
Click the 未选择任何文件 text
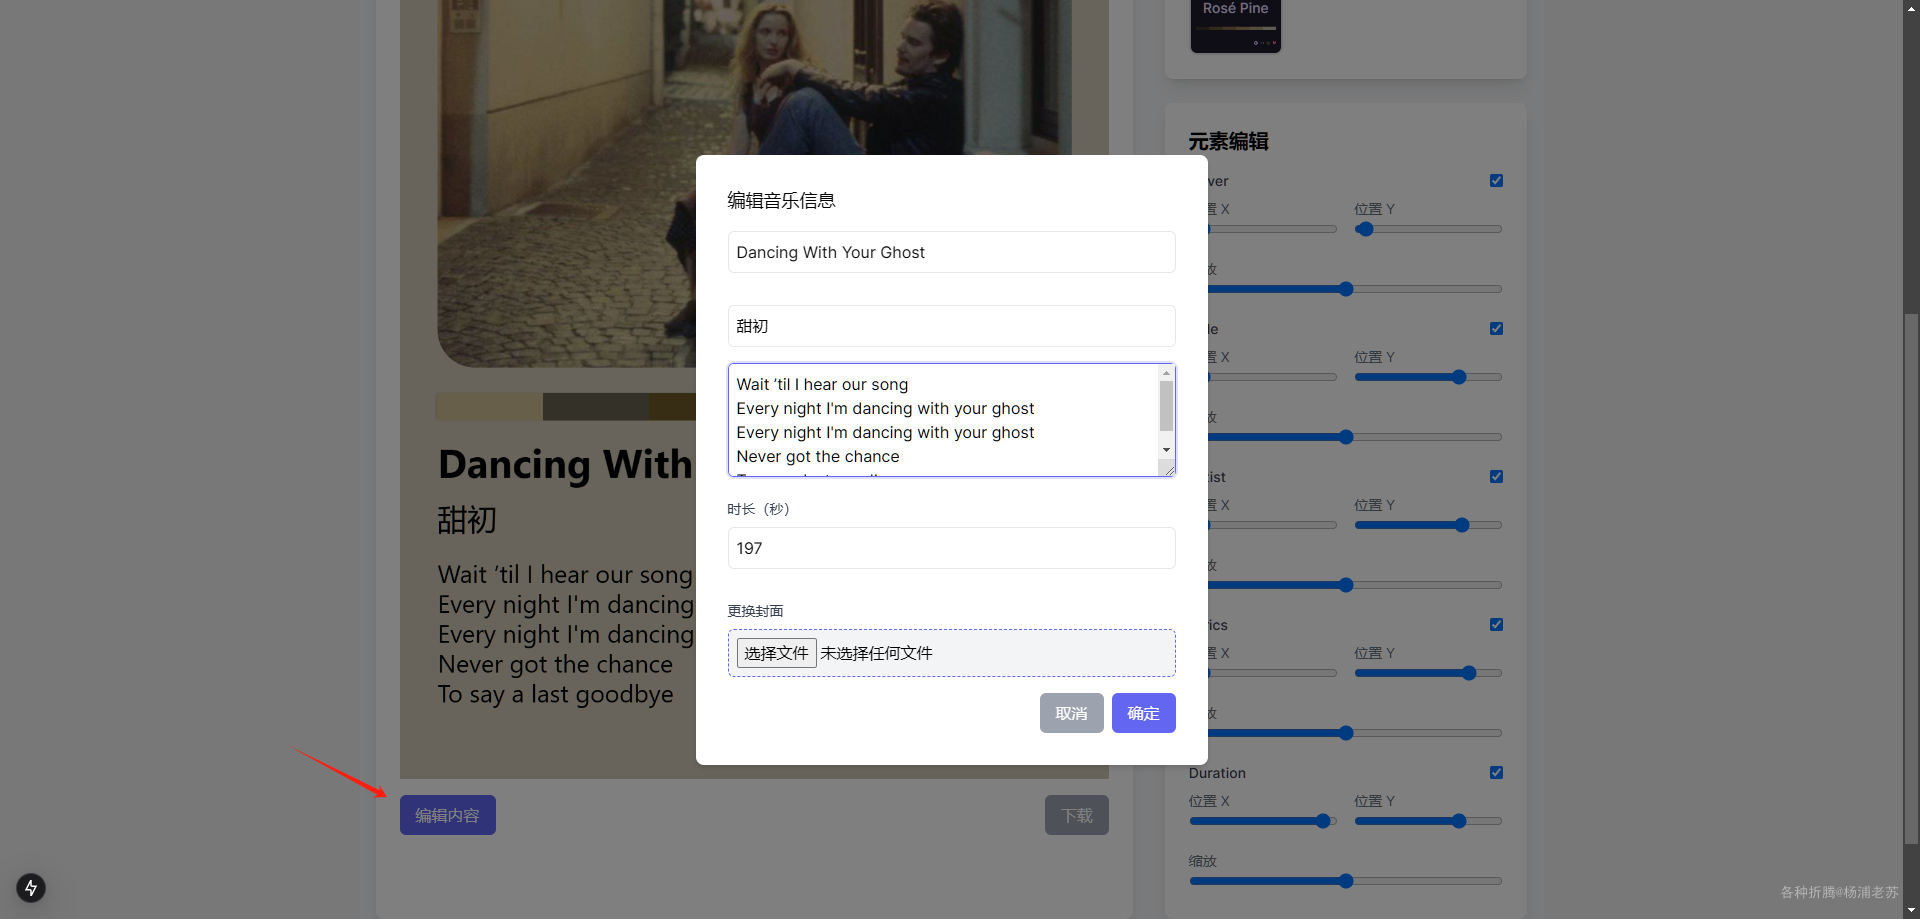pos(876,653)
